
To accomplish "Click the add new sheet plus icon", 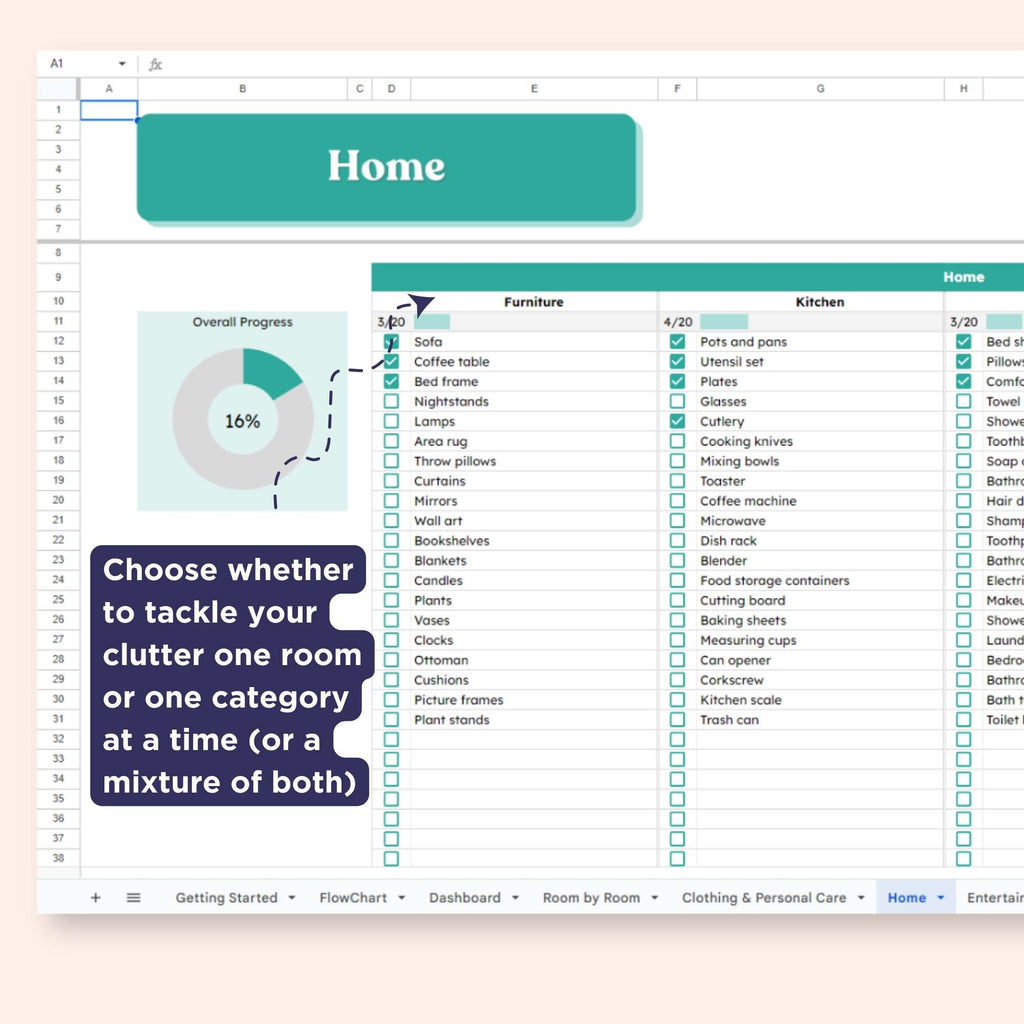I will coord(96,898).
